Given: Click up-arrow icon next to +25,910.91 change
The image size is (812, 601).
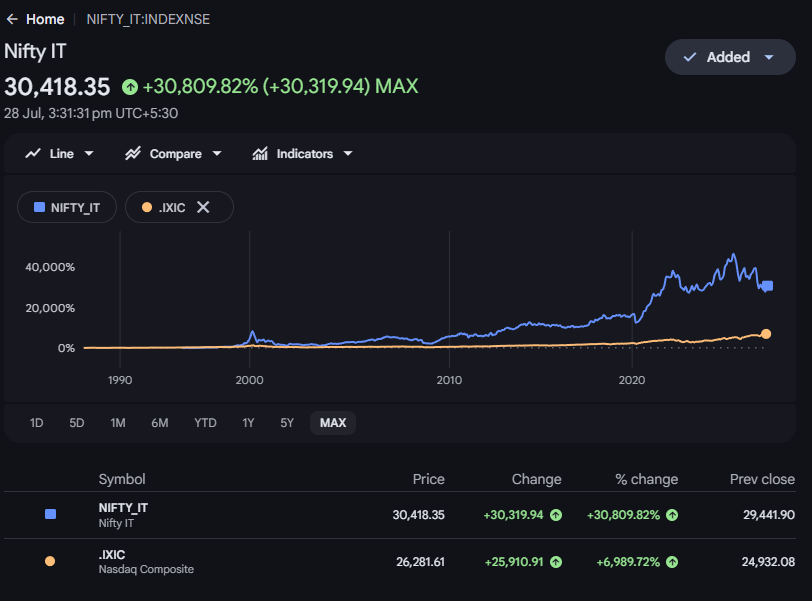Looking at the screenshot, I should [x=556, y=562].
